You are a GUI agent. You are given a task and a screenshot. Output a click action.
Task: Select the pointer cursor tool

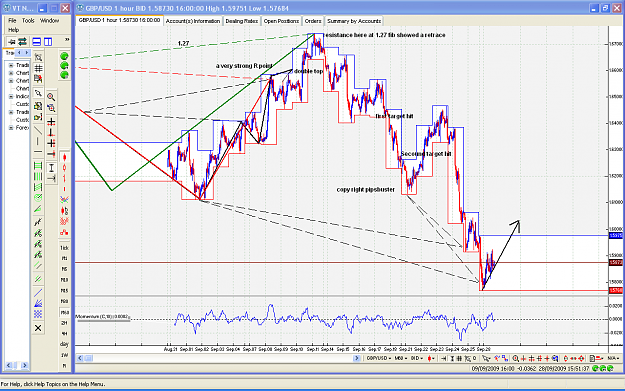(38, 93)
